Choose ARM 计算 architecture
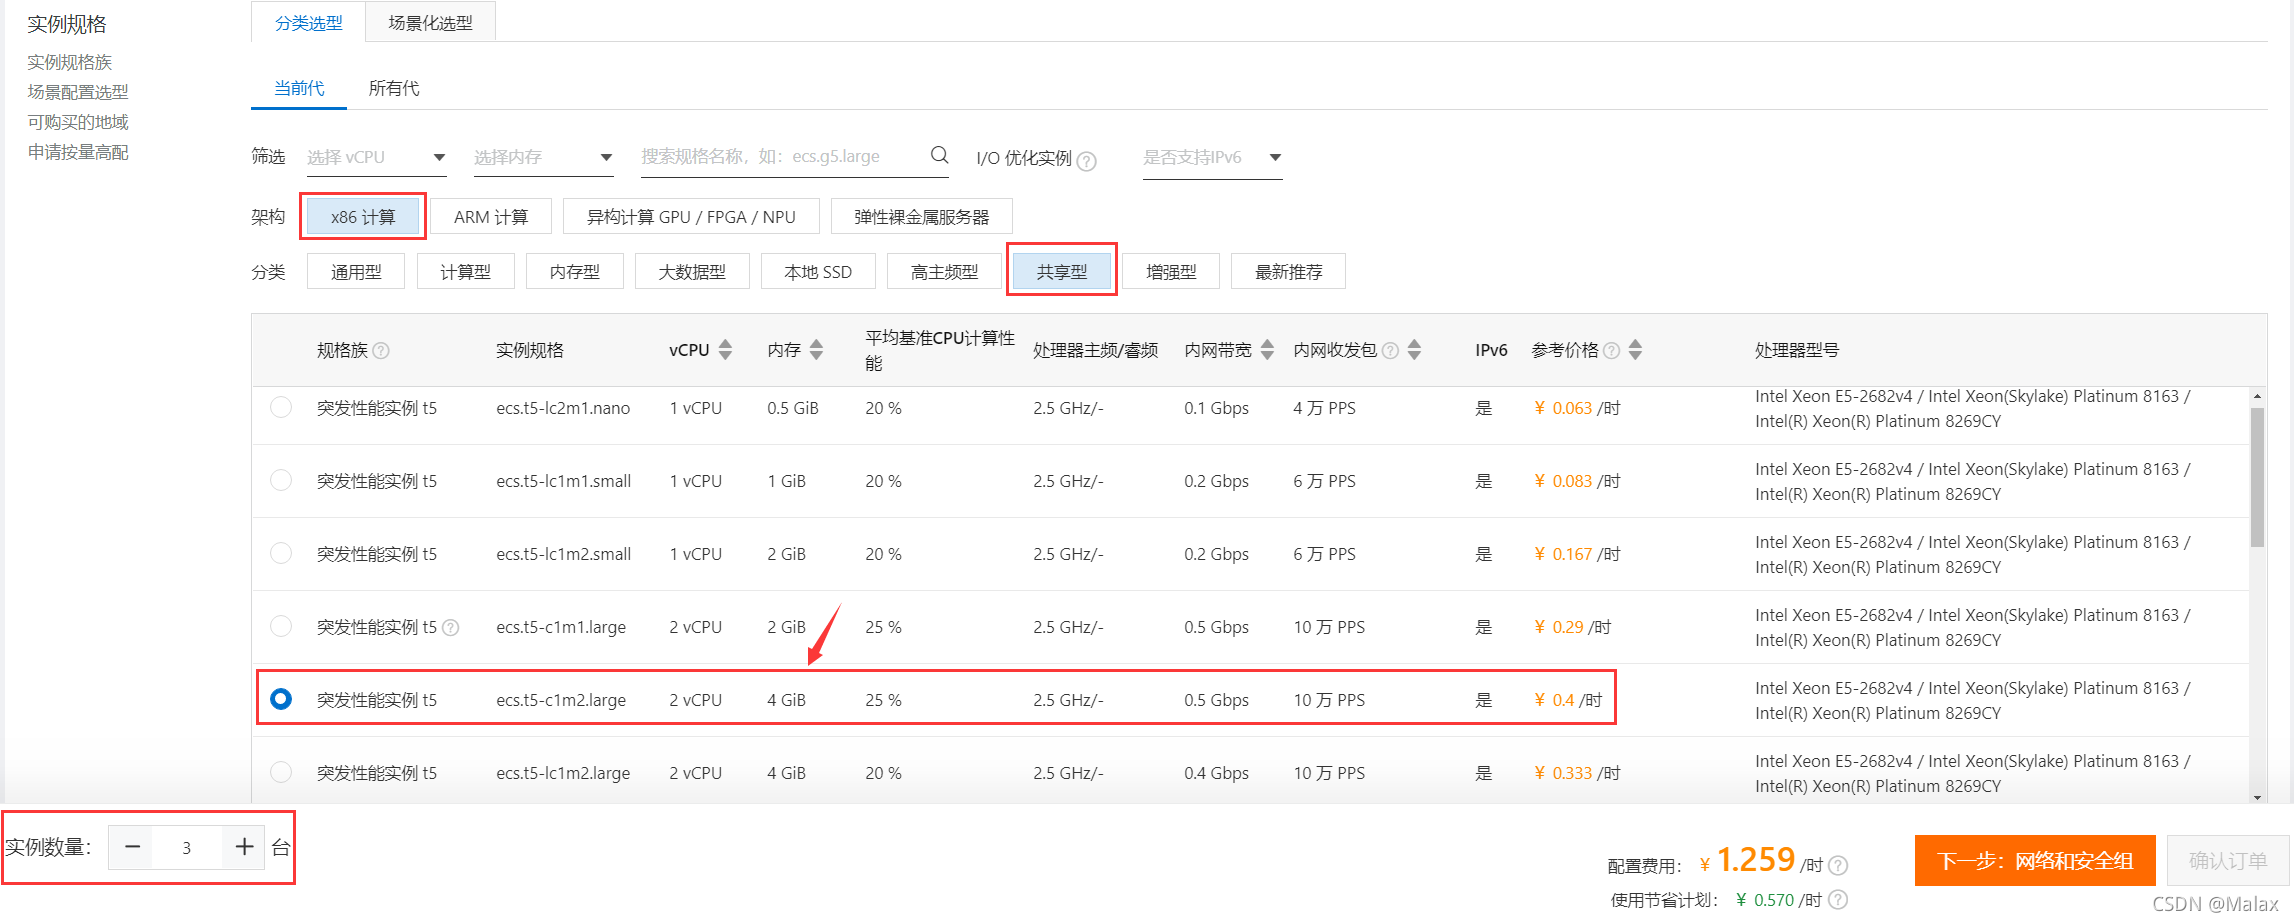The height and width of the screenshot is (922, 2294). (491, 217)
